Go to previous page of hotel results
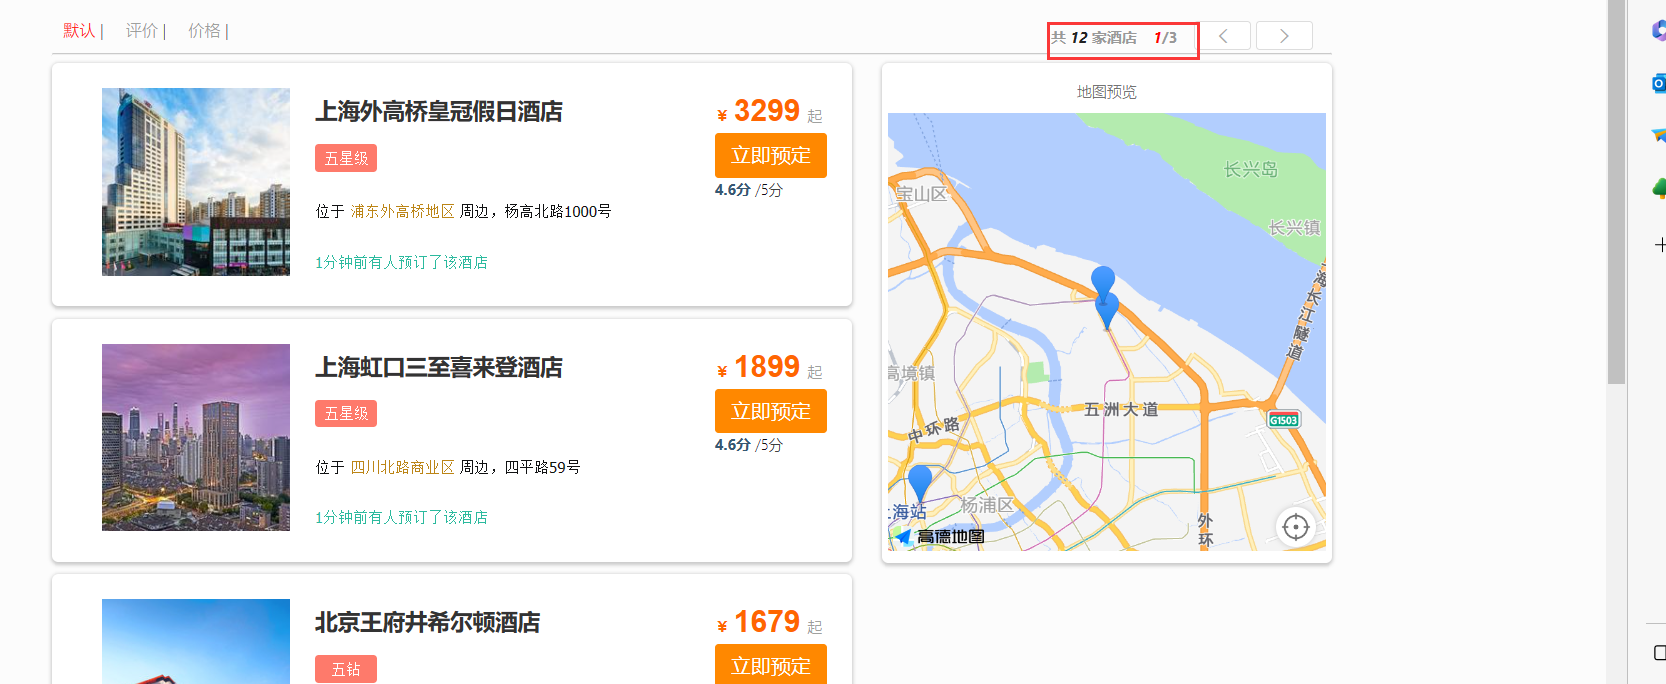Image resolution: width=1666 pixels, height=684 pixels. point(1224,36)
